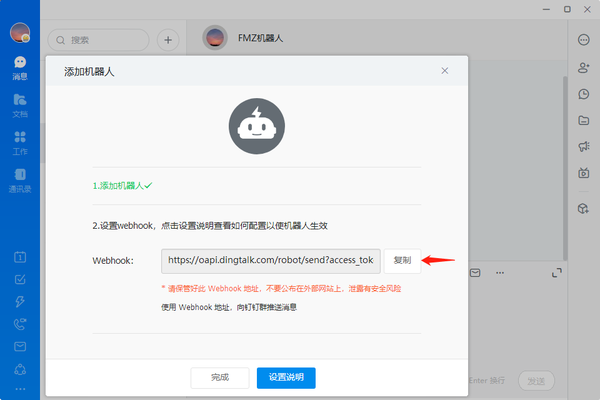Open the to-do checkmark icon in sidebar
The image size is (600, 400).
click(x=19, y=279)
